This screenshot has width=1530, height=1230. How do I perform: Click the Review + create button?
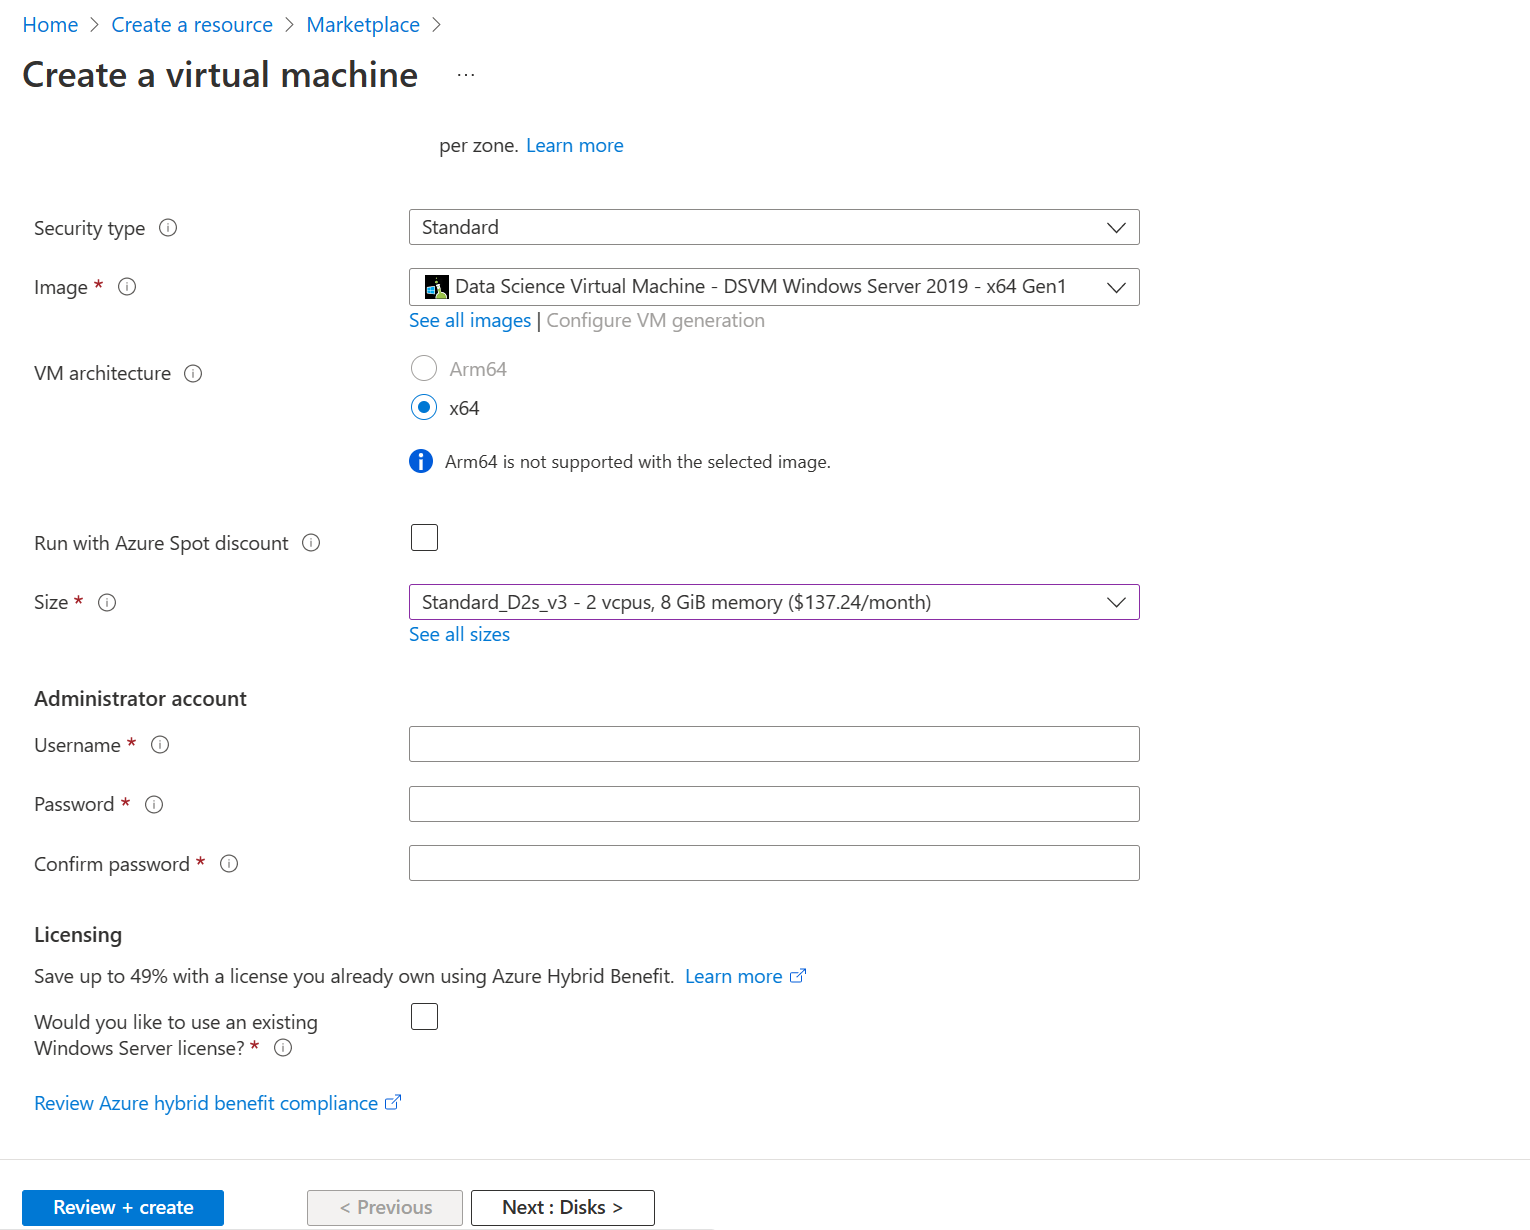pos(123,1207)
